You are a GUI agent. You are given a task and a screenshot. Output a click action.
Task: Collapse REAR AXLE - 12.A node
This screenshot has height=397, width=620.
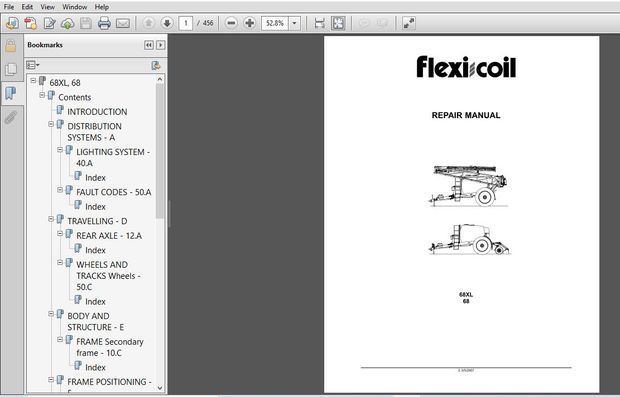[60, 233]
